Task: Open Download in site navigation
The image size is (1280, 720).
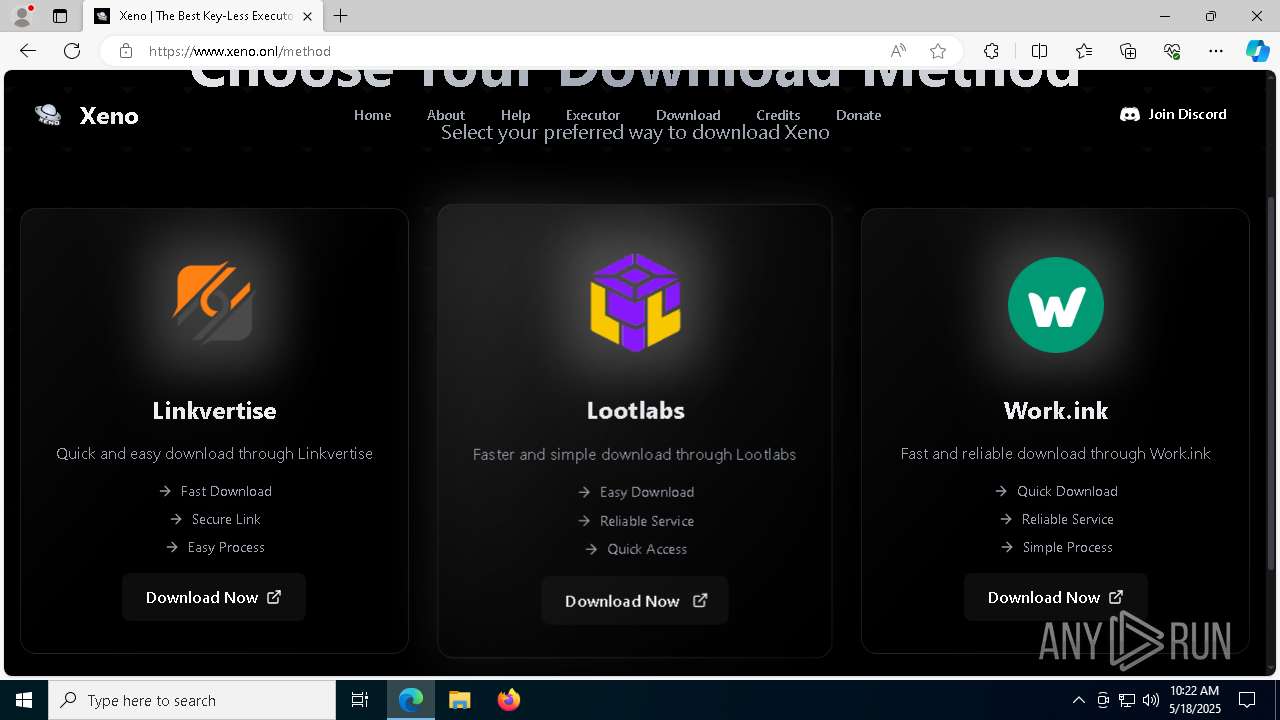Action: click(688, 115)
